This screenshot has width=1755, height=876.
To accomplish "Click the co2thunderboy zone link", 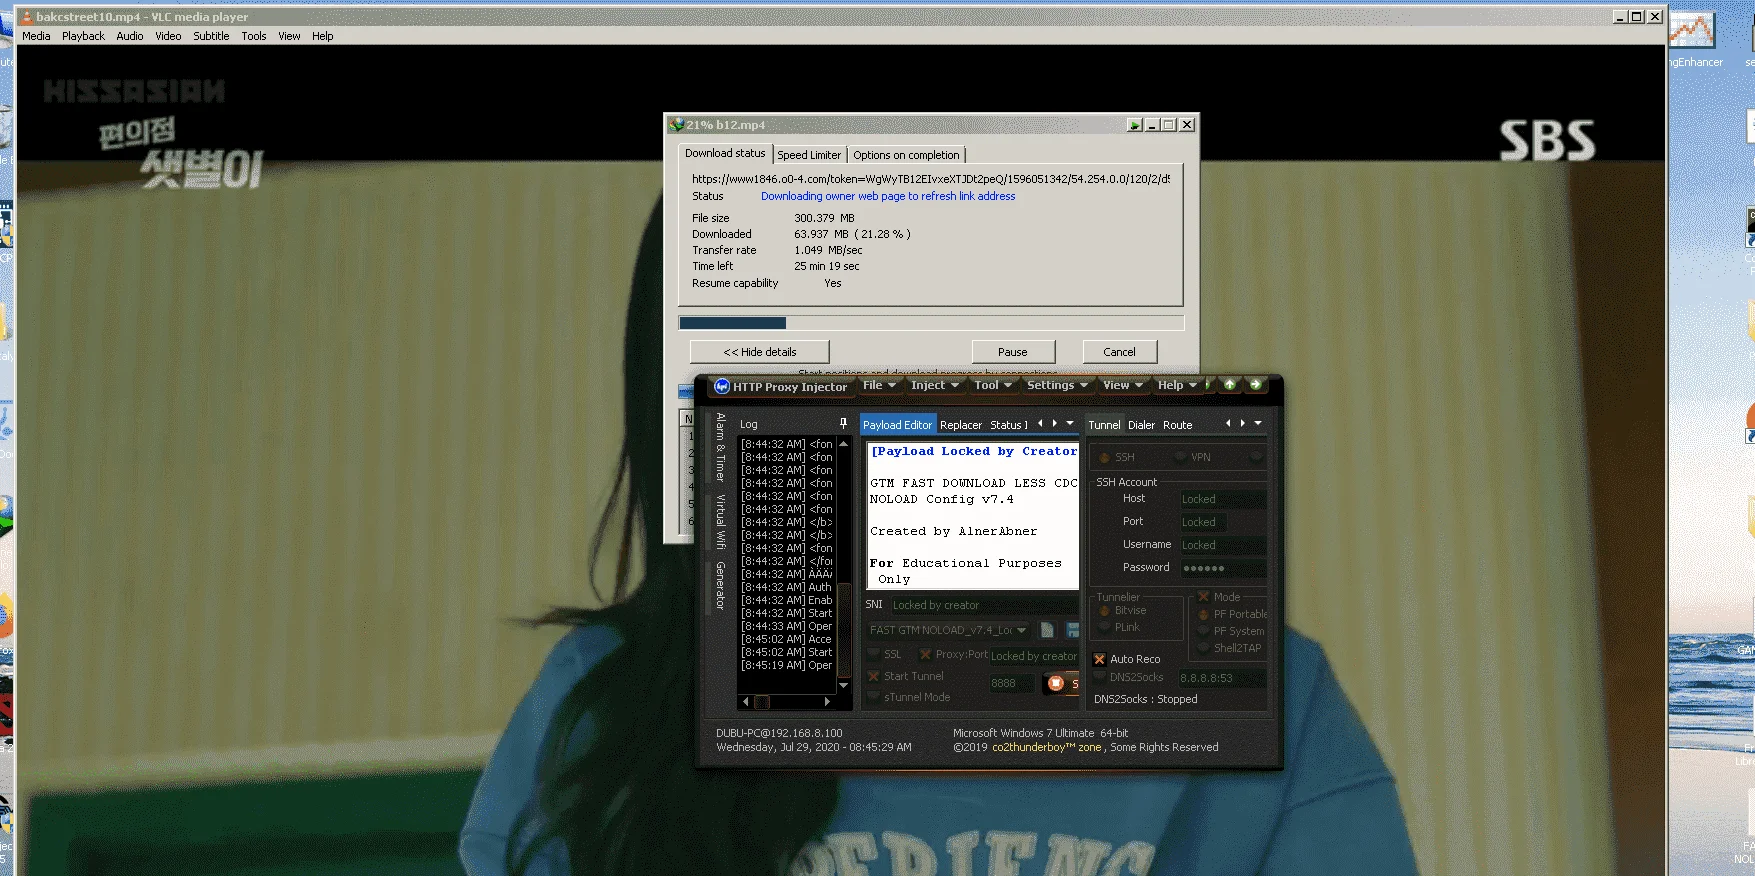I will click(1046, 747).
